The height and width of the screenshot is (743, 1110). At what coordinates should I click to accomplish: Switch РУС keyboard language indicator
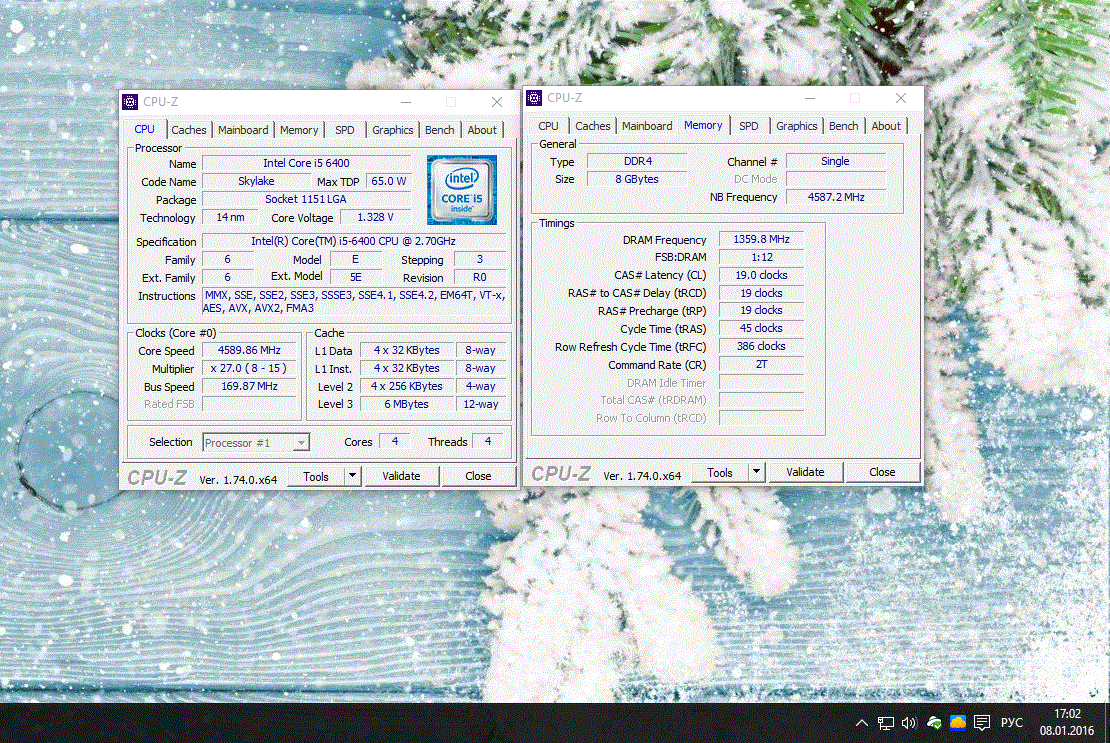[x=1012, y=722]
